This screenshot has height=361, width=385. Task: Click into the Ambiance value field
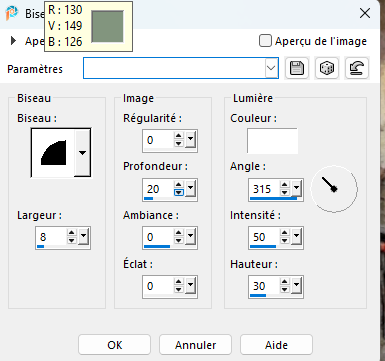[x=158, y=237]
